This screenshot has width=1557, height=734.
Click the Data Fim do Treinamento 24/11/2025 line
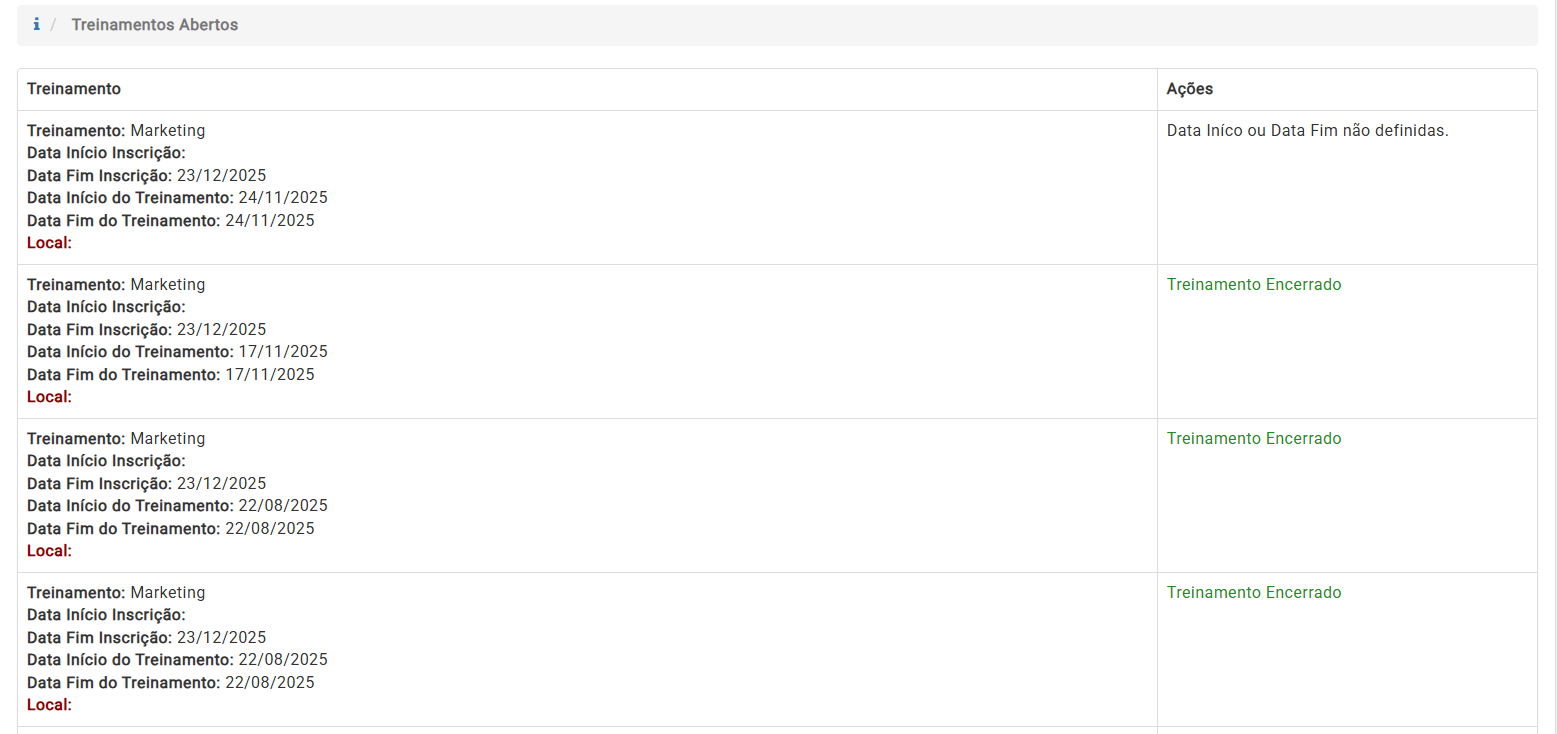[170, 220]
